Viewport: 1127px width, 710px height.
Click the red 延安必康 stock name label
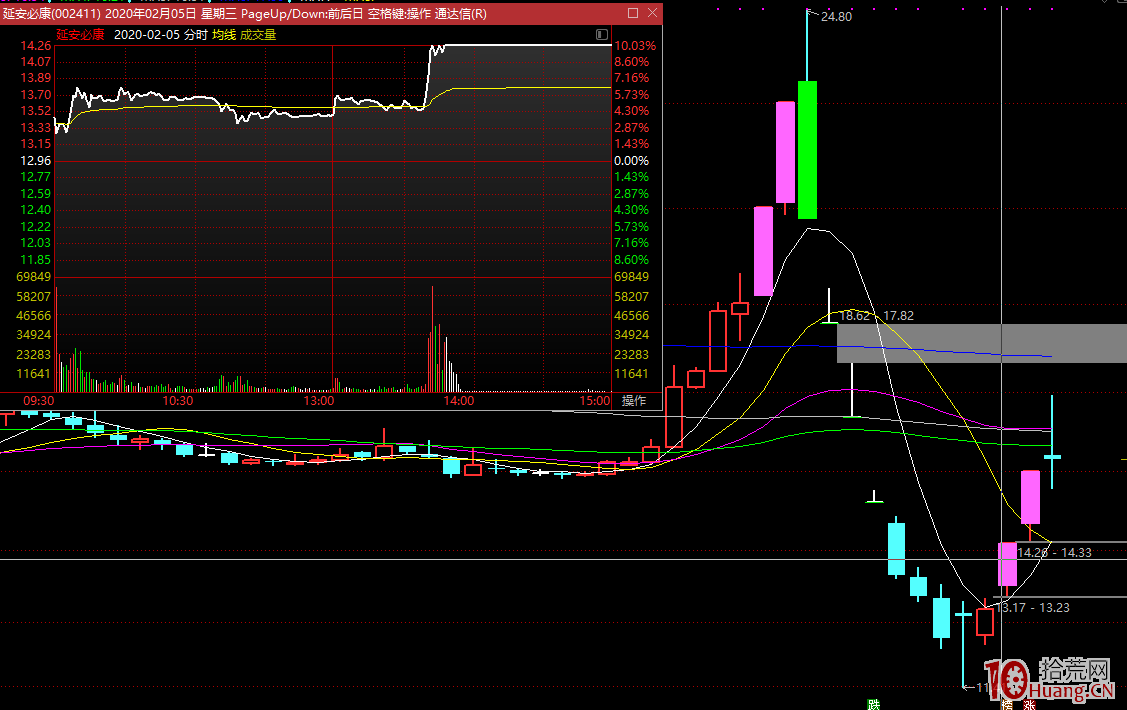(x=80, y=34)
